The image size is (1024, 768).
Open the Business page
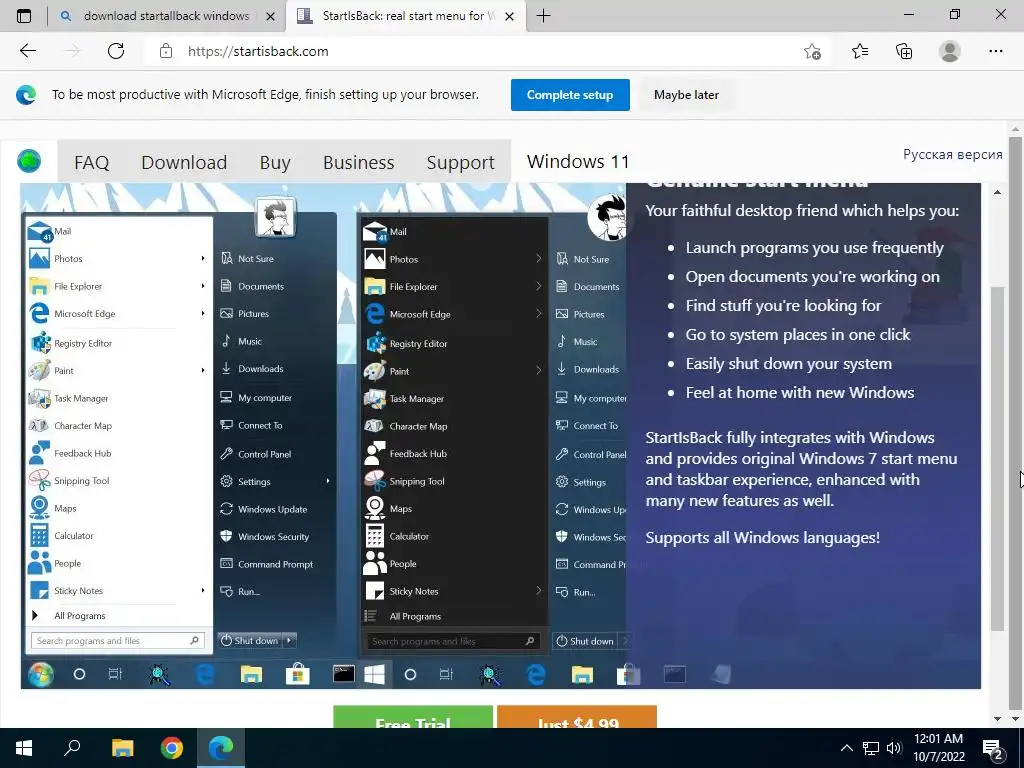tap(359, 162)
